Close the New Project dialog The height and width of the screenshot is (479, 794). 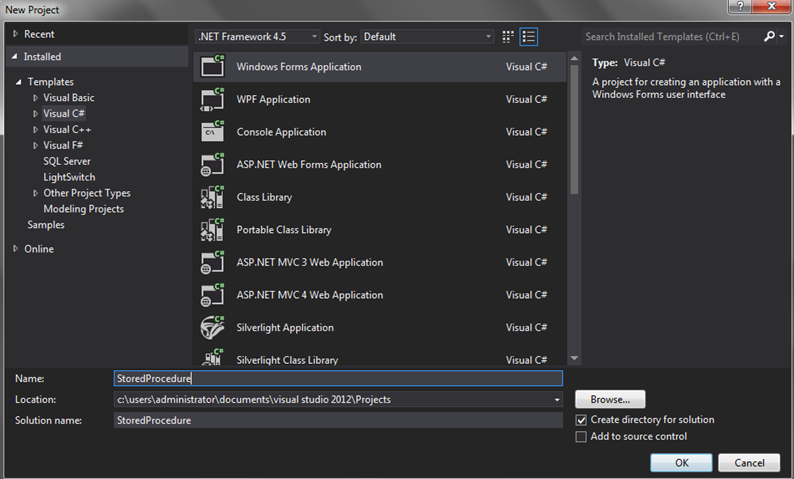pos(771,6)
